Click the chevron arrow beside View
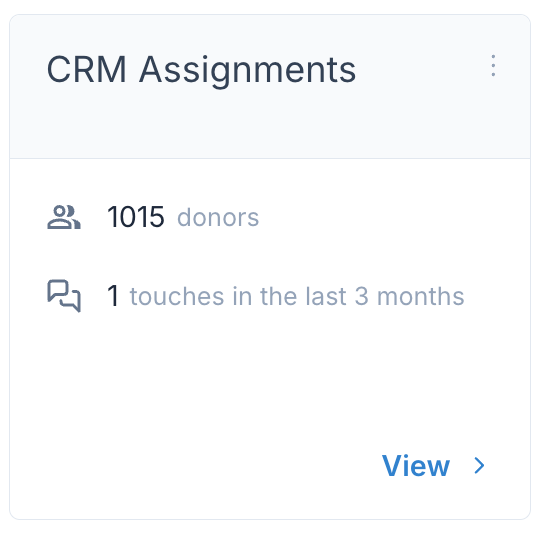 (x=479, y=465)
